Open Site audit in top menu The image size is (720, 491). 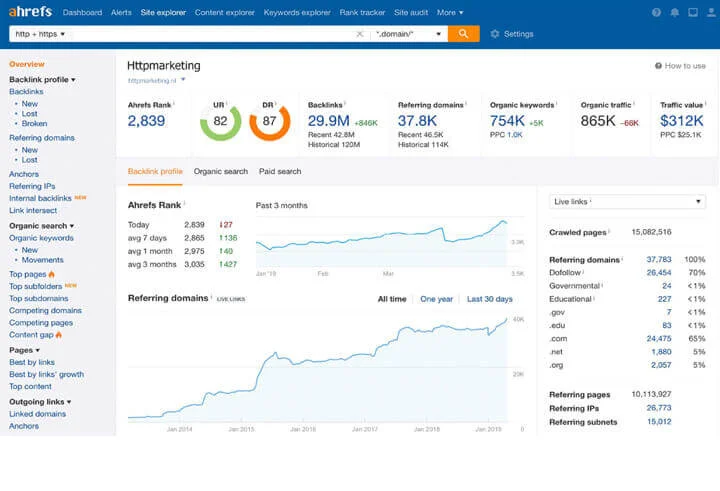[411, 12]
